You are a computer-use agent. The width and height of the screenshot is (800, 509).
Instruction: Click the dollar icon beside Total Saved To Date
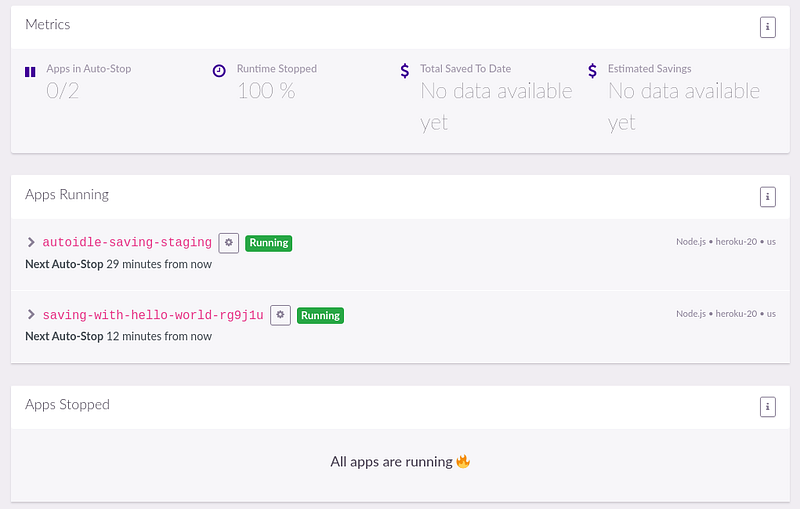(404, 71)
